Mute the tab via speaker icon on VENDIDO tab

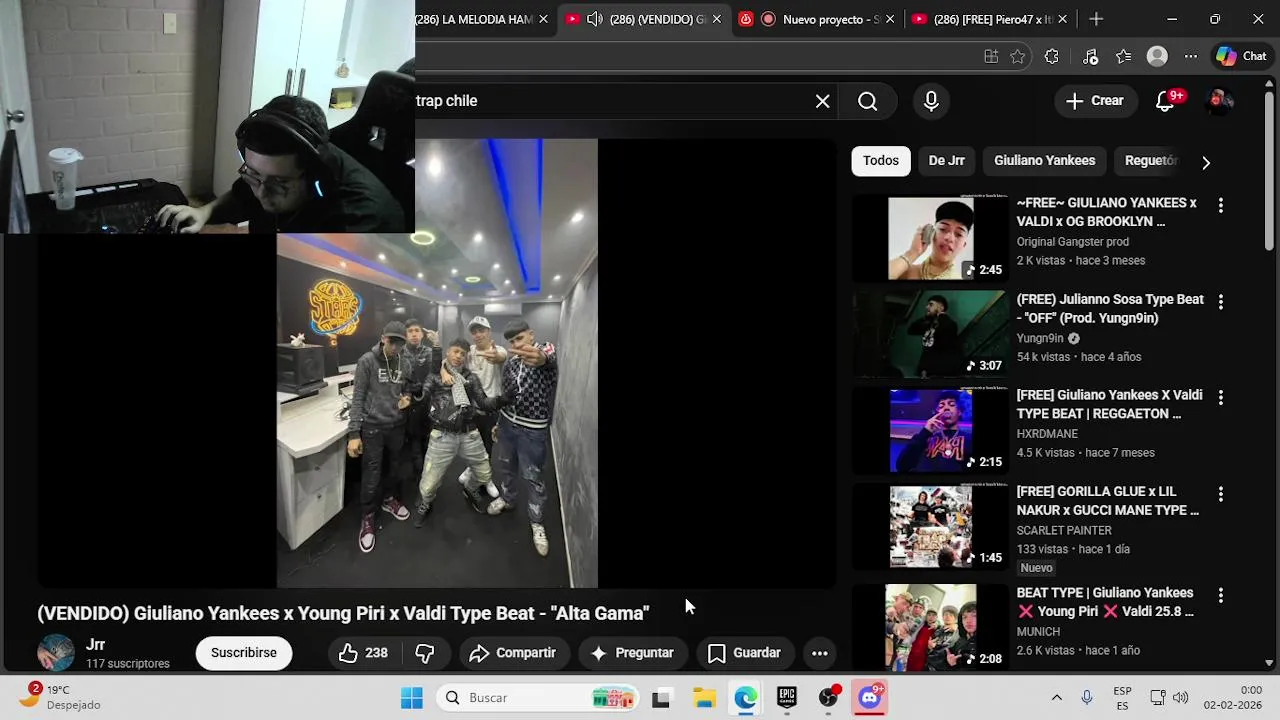[595, 19]
